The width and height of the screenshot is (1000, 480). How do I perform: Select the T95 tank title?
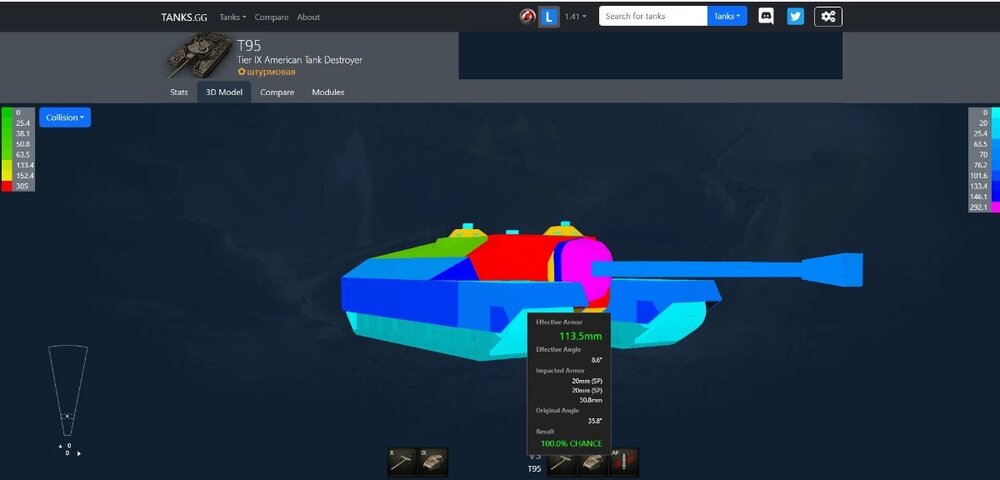[x=249, y=46]
